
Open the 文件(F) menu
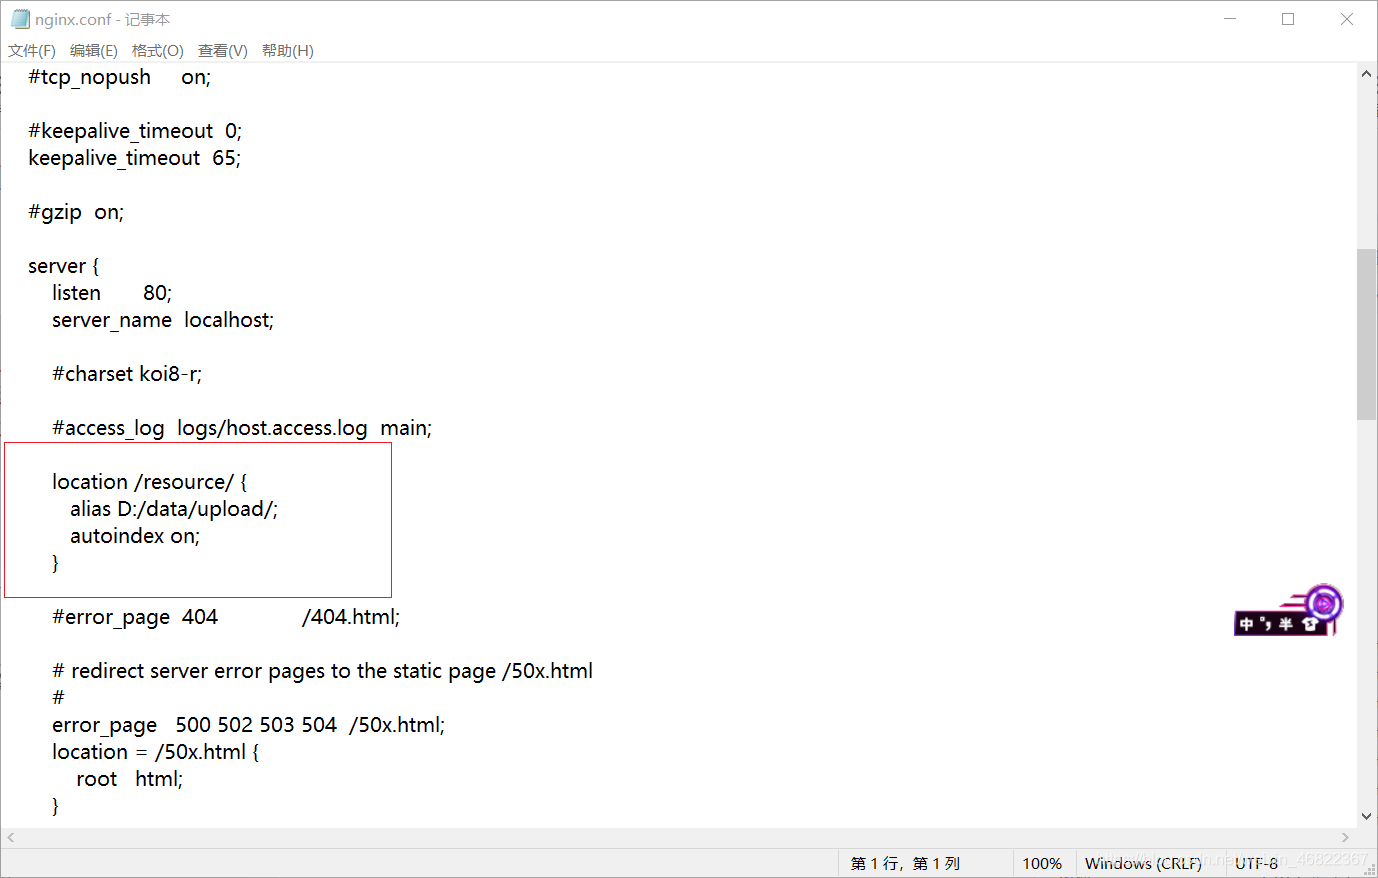(32, 51)
